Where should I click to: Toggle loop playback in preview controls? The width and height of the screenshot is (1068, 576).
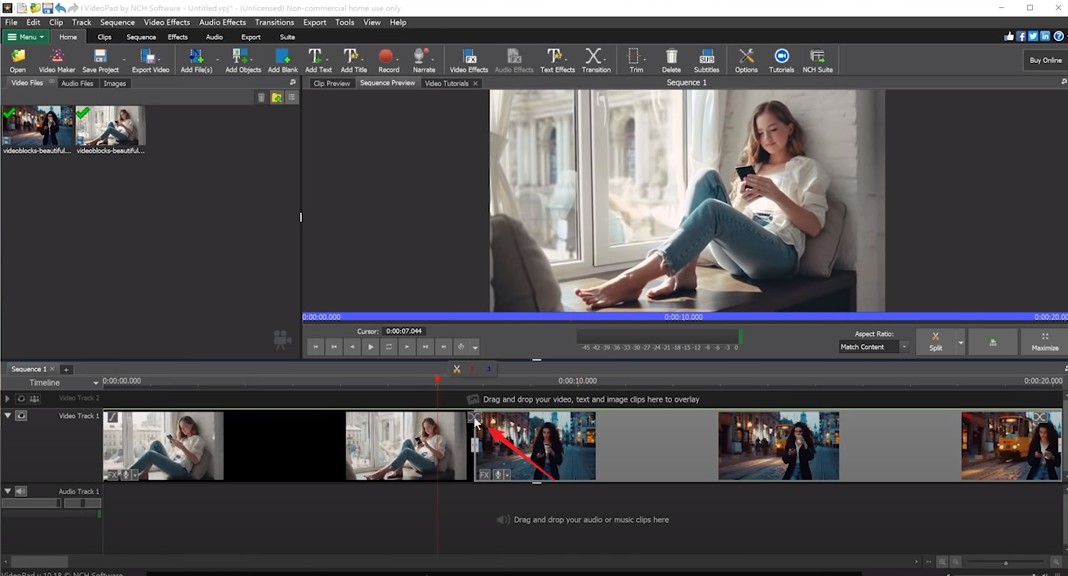[x=388, y=347]
